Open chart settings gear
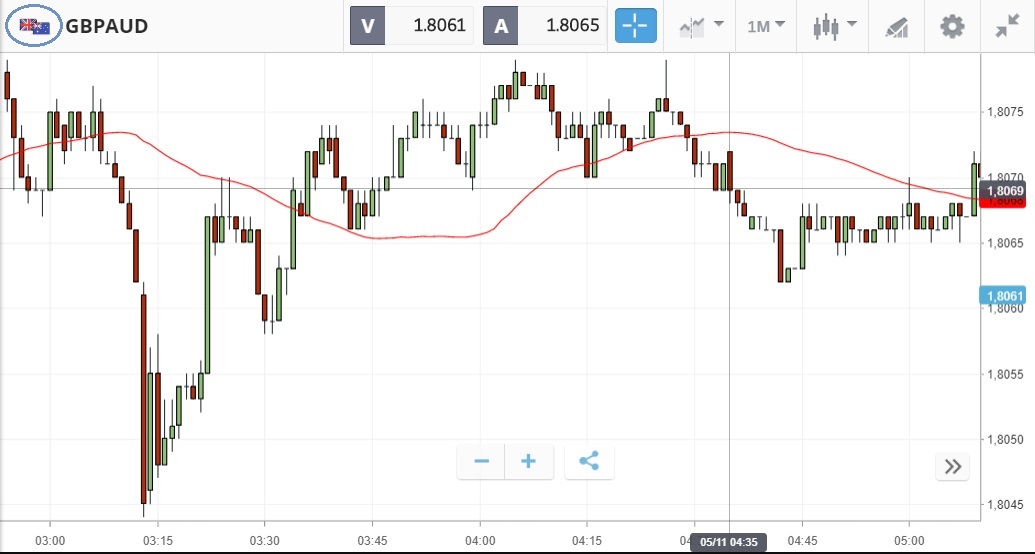Viewport: 1035px width, 554px height. tap(952, 26)
